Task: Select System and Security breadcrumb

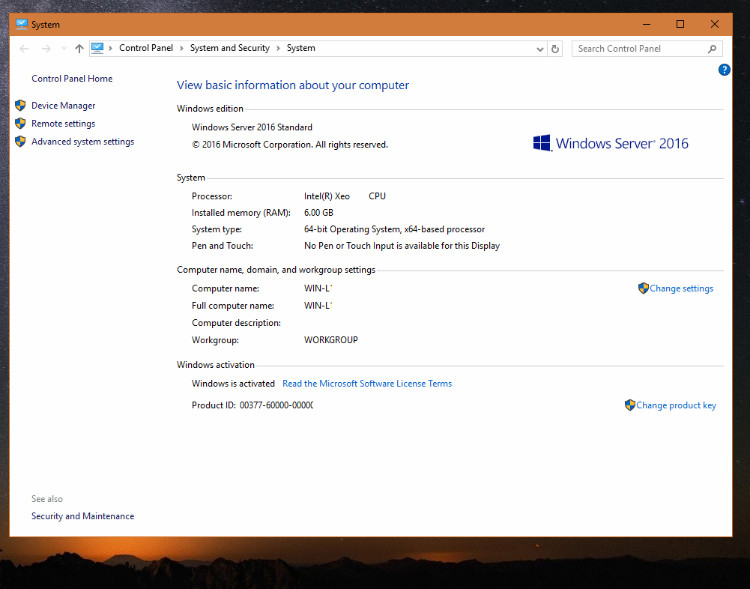Action: (230, 48)
